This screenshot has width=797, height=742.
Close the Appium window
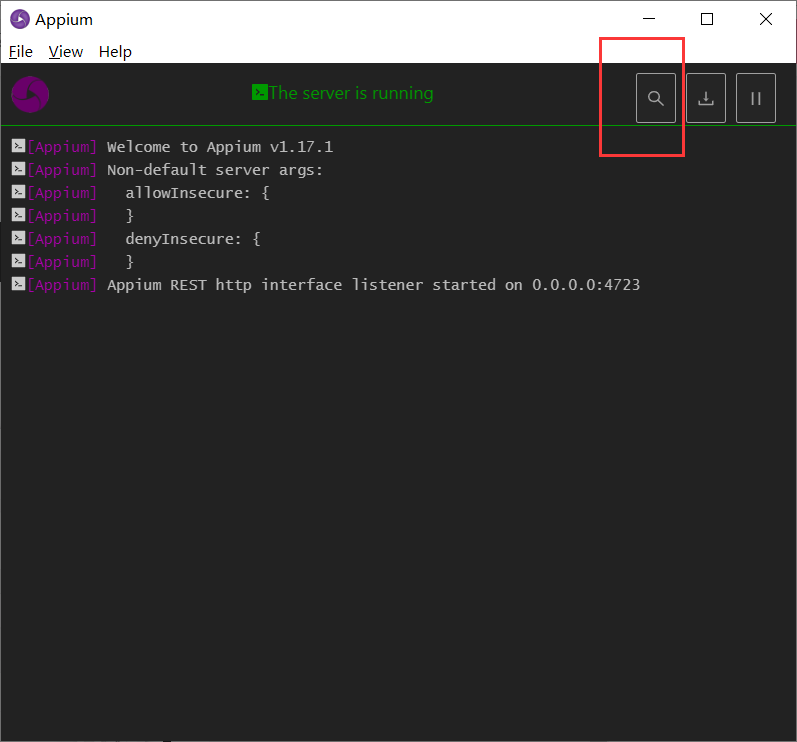point(765,19)
